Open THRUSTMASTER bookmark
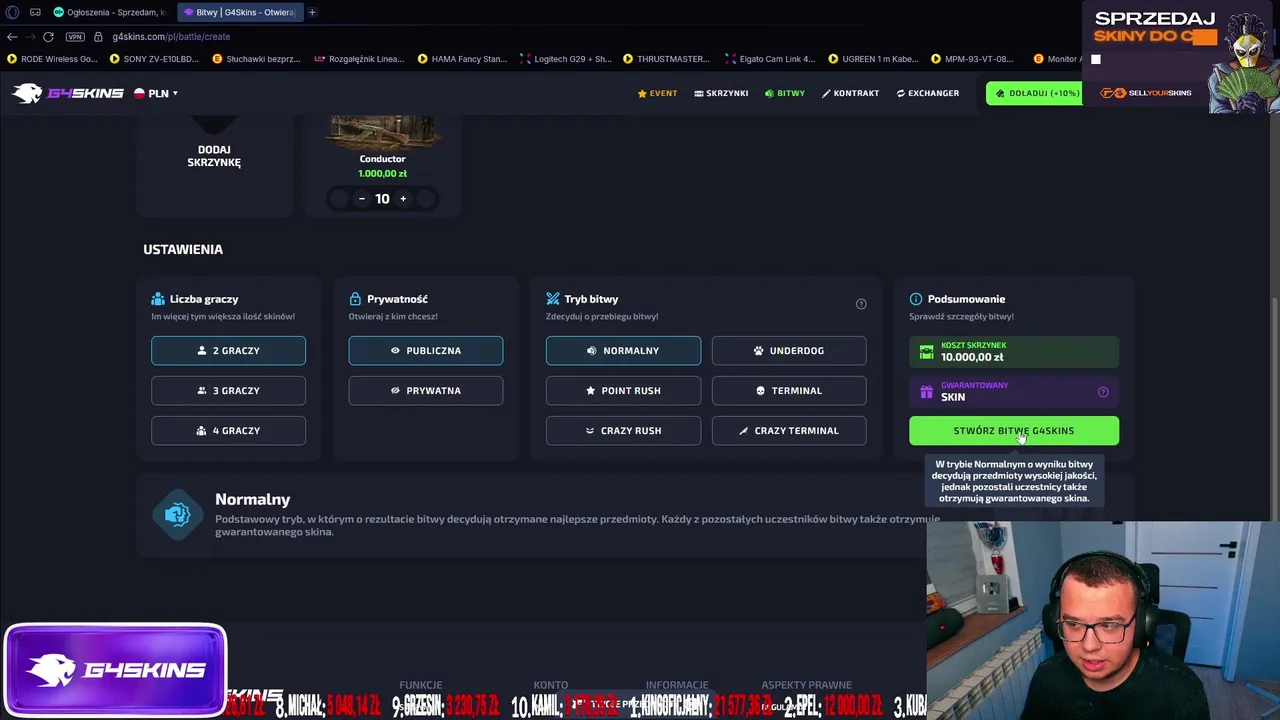The image size is (1280, 720). 667,59
